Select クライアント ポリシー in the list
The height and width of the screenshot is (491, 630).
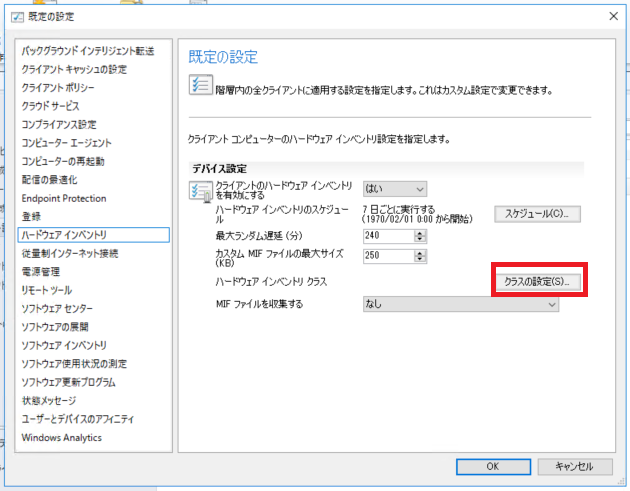coord(60,87)
